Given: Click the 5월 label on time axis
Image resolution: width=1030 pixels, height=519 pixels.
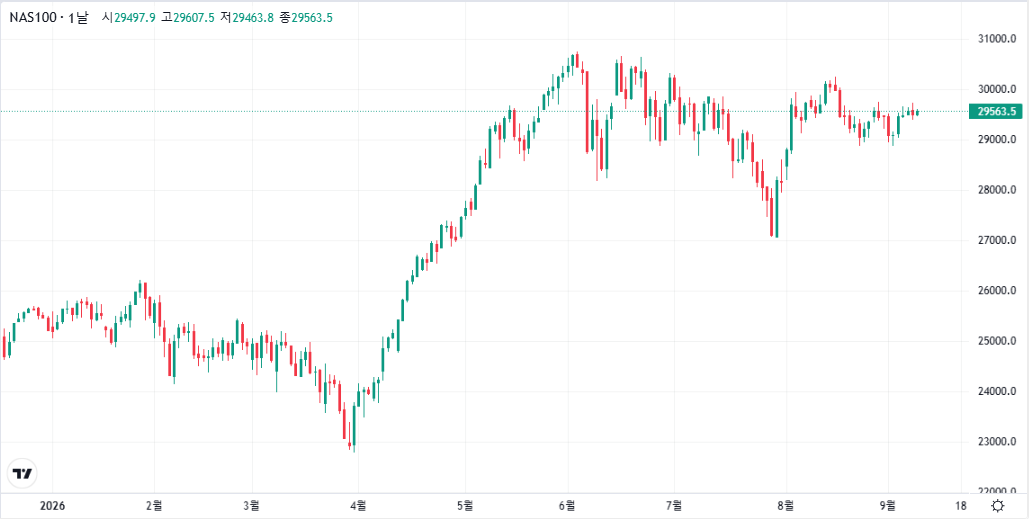Looking at the screenshot, I should 465,507.
